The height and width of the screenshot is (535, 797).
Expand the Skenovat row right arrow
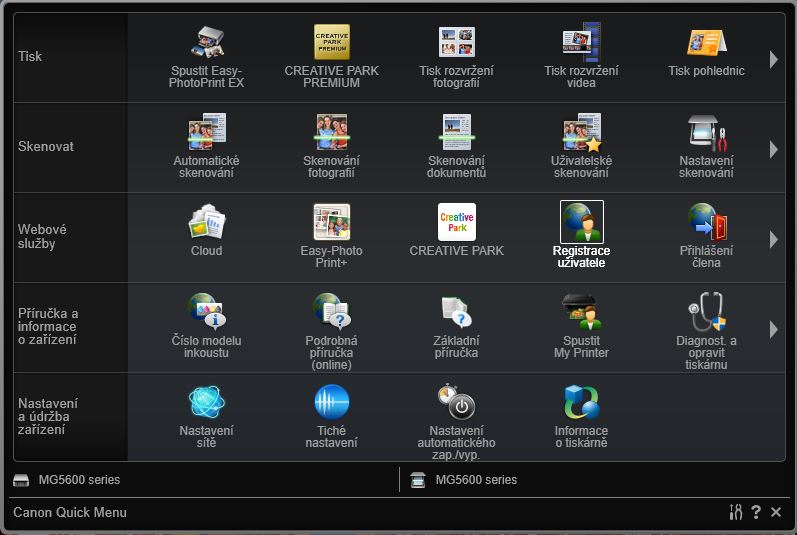click(x=773, y=149)
